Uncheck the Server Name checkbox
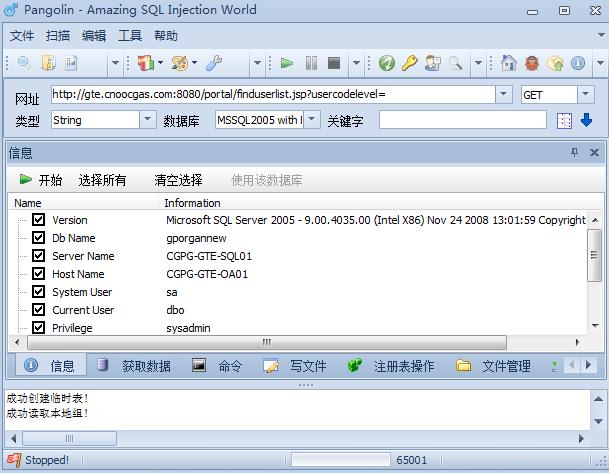The width and height of the screenshot is (609, 473). pyautogui.click(x=38, y=256)
